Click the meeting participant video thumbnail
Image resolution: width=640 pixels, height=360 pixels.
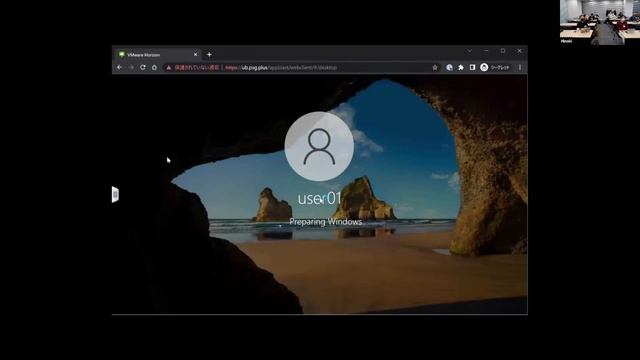click(x=600, y=22)
